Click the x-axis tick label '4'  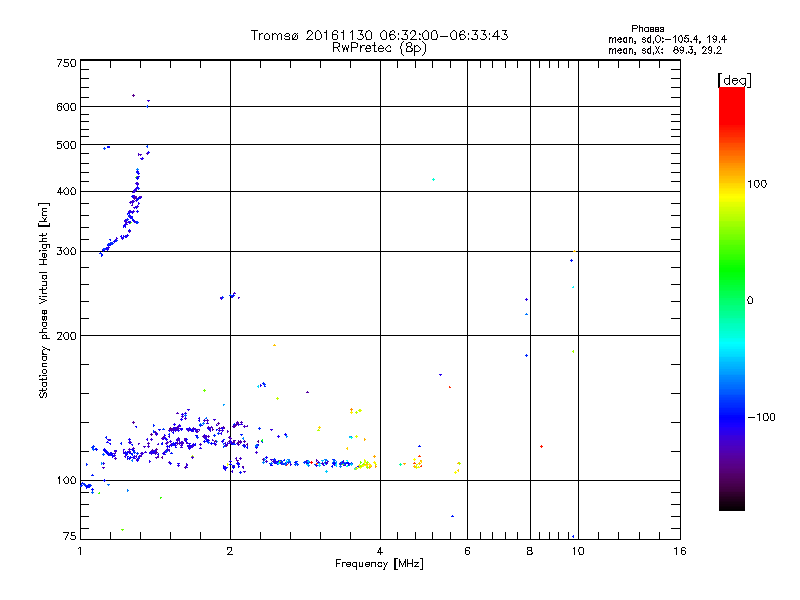[x=380, y=551]
